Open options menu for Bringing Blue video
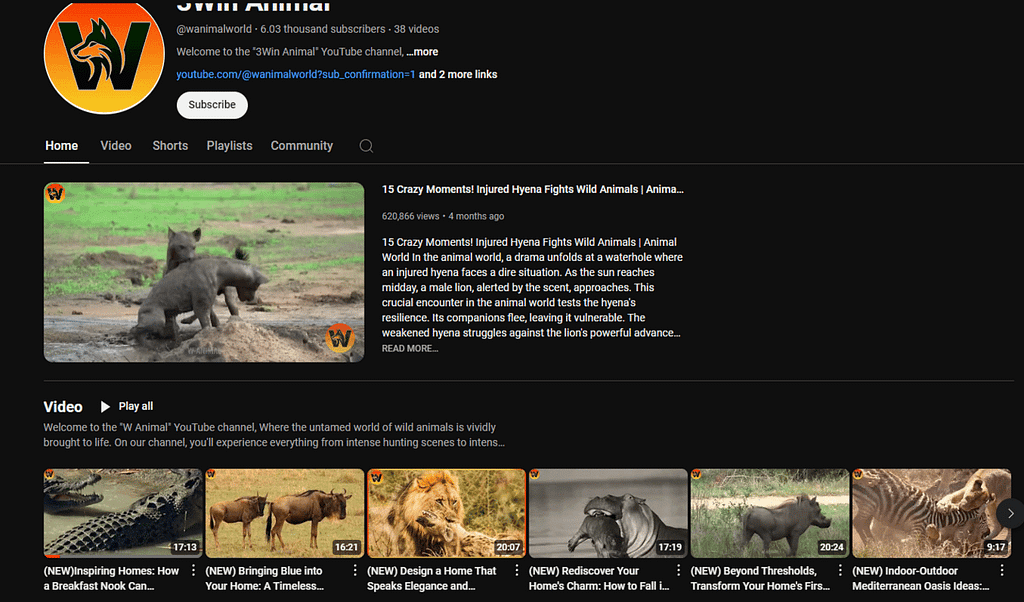Viewport: 1024px width, 602px height. 355,571
